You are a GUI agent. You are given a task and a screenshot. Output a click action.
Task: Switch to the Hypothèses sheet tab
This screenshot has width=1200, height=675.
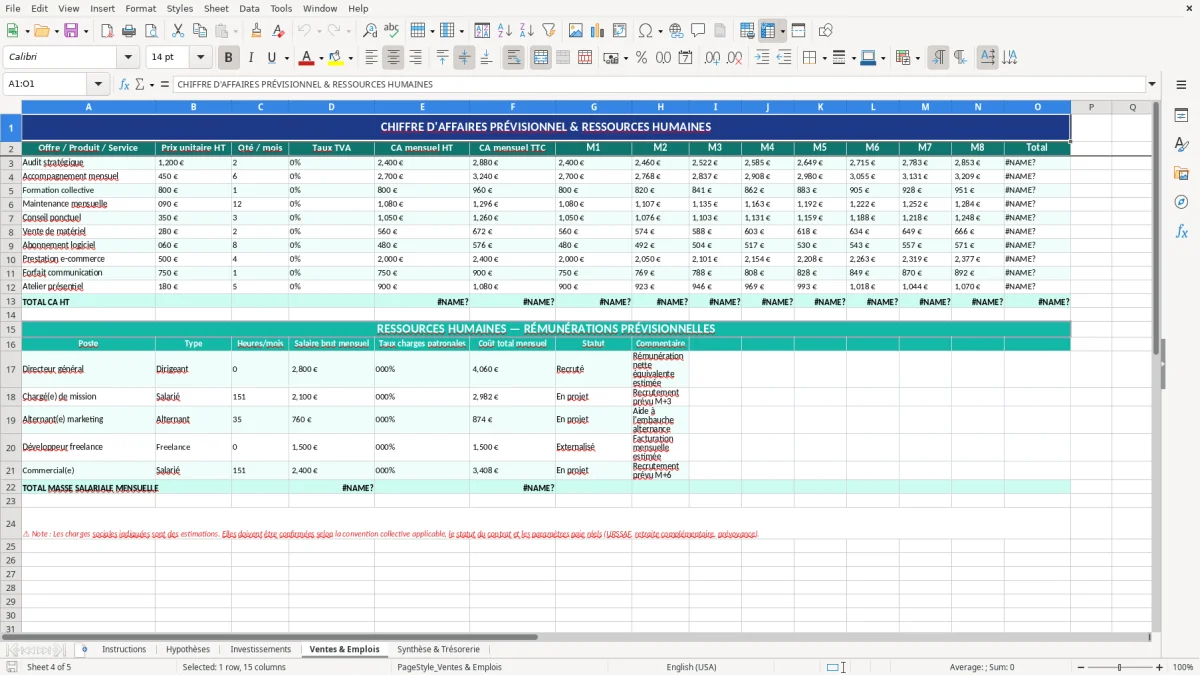(x=188, y=649)
